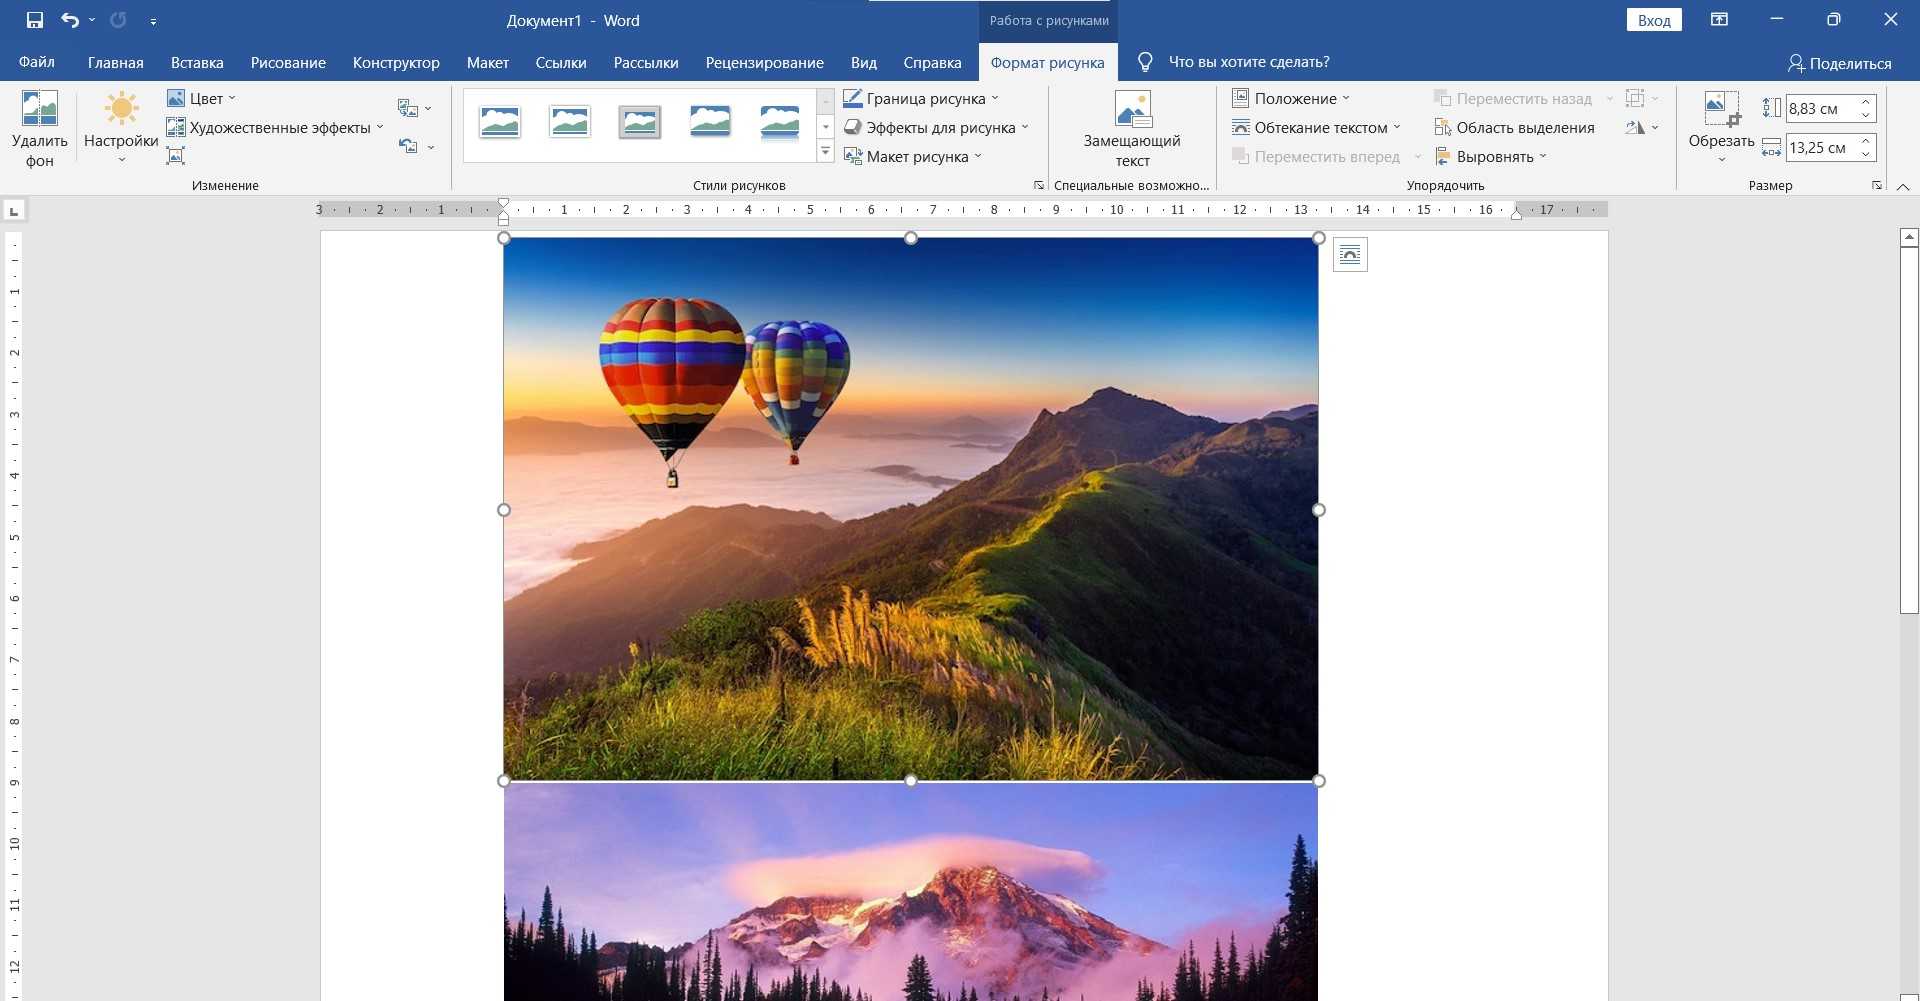Click the picture height field showing 8,83 см

point(1820,108)
